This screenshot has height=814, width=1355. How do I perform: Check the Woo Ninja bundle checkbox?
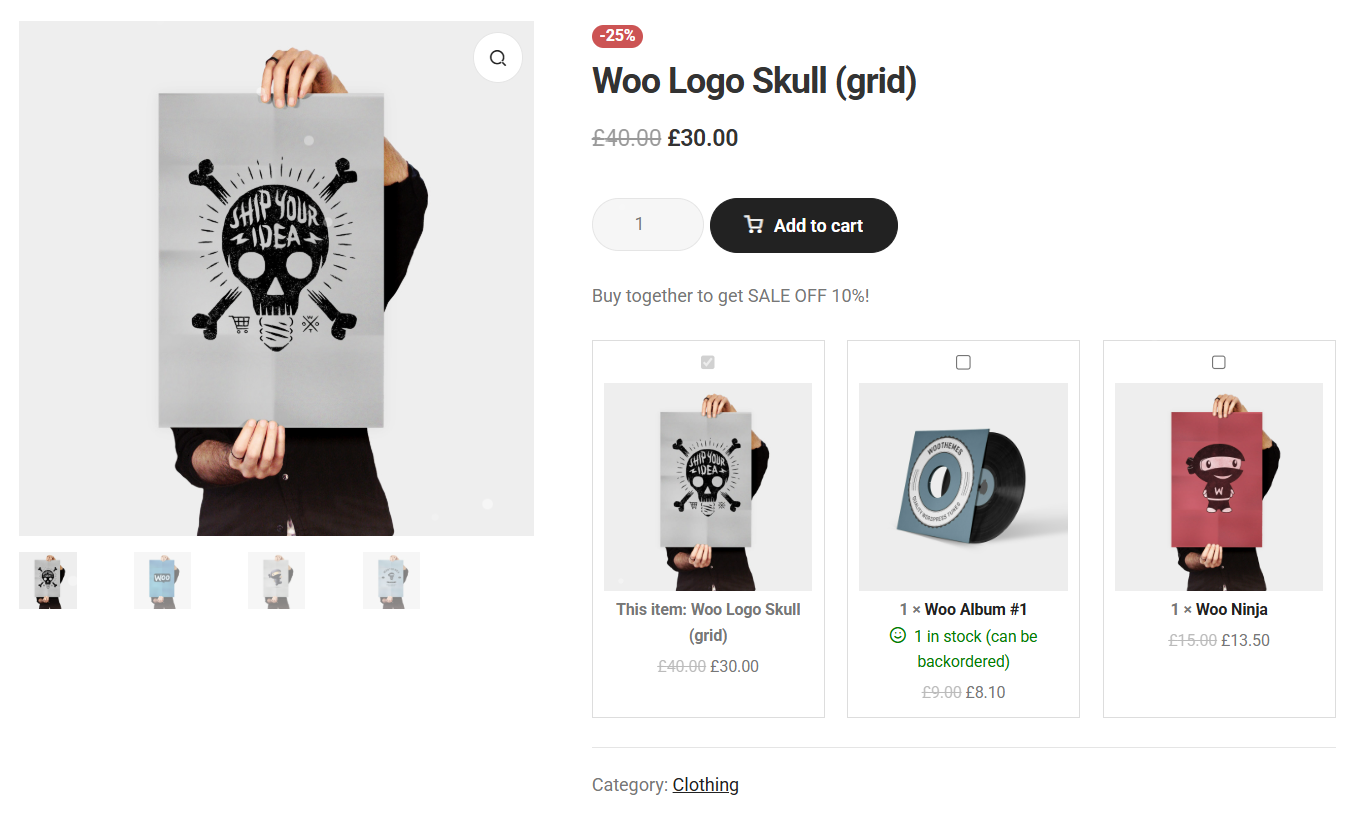click(1218, 362)
